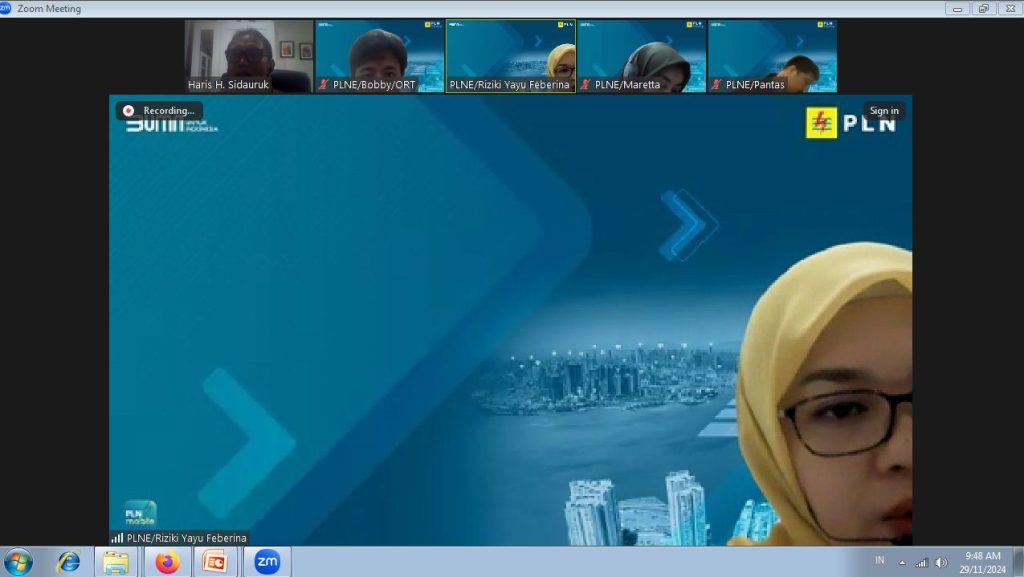Click the Zoom icon in the taskbar
This screenshot has width=1024, height=577.
coord(267,562)
